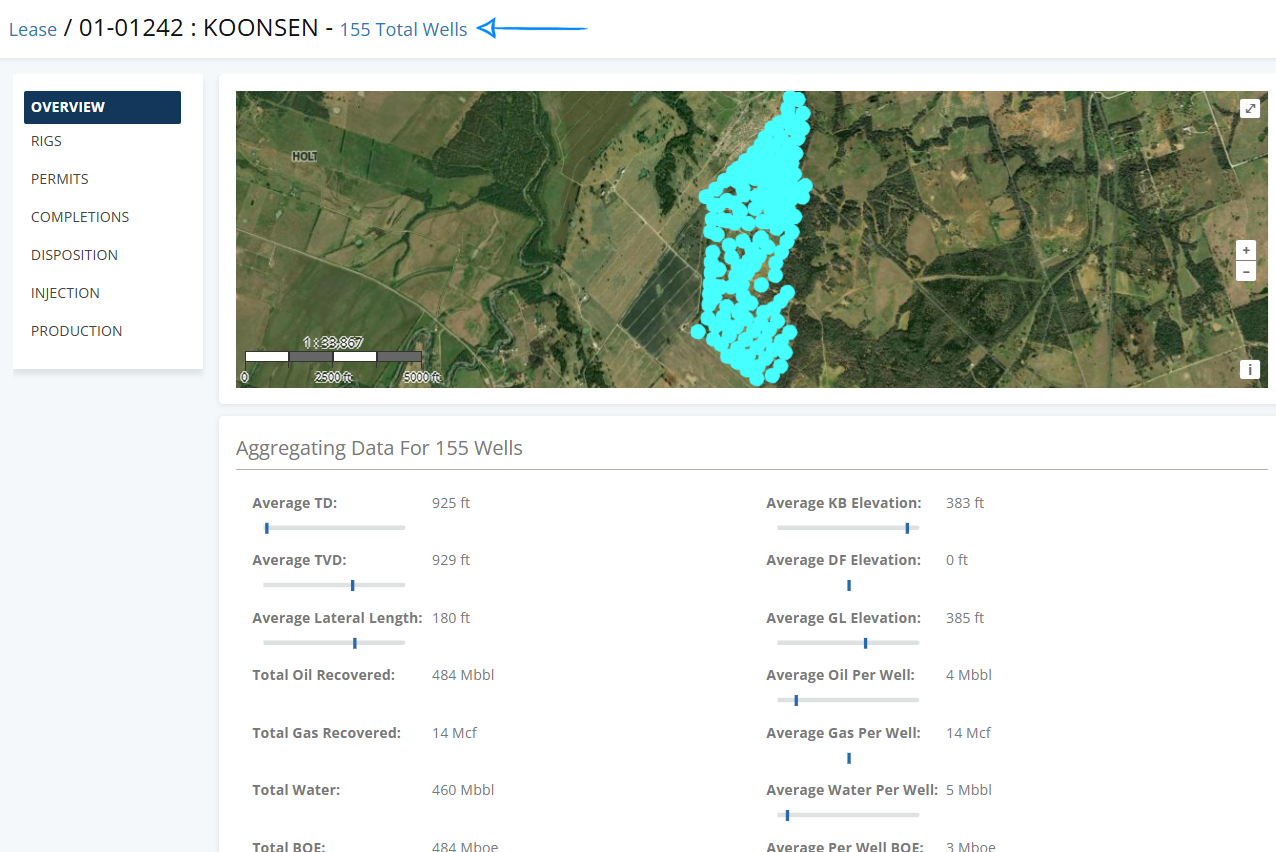Image resolution: width=1276 pixels, height=852 pixels.
Task: Open the 155 Total Wells link
Action: click(x=403, y=30)
